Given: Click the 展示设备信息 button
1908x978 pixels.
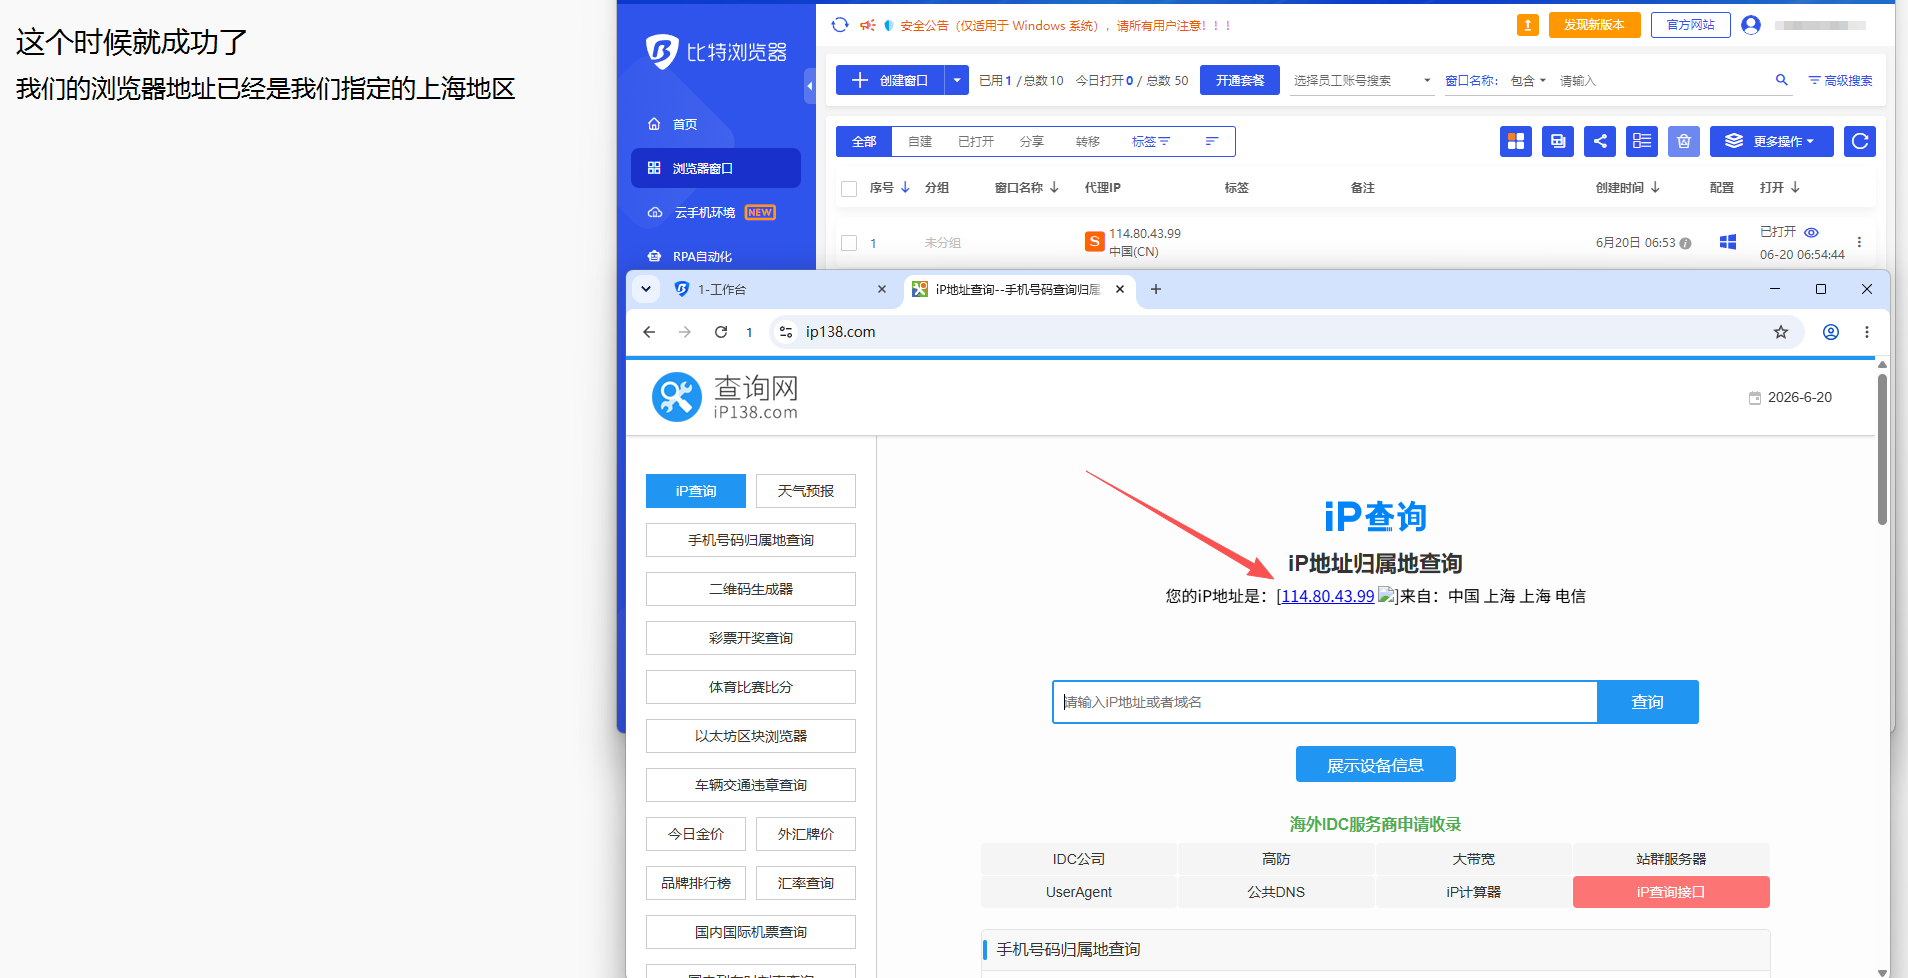Looking at the screenshot, I should 1375,765.
